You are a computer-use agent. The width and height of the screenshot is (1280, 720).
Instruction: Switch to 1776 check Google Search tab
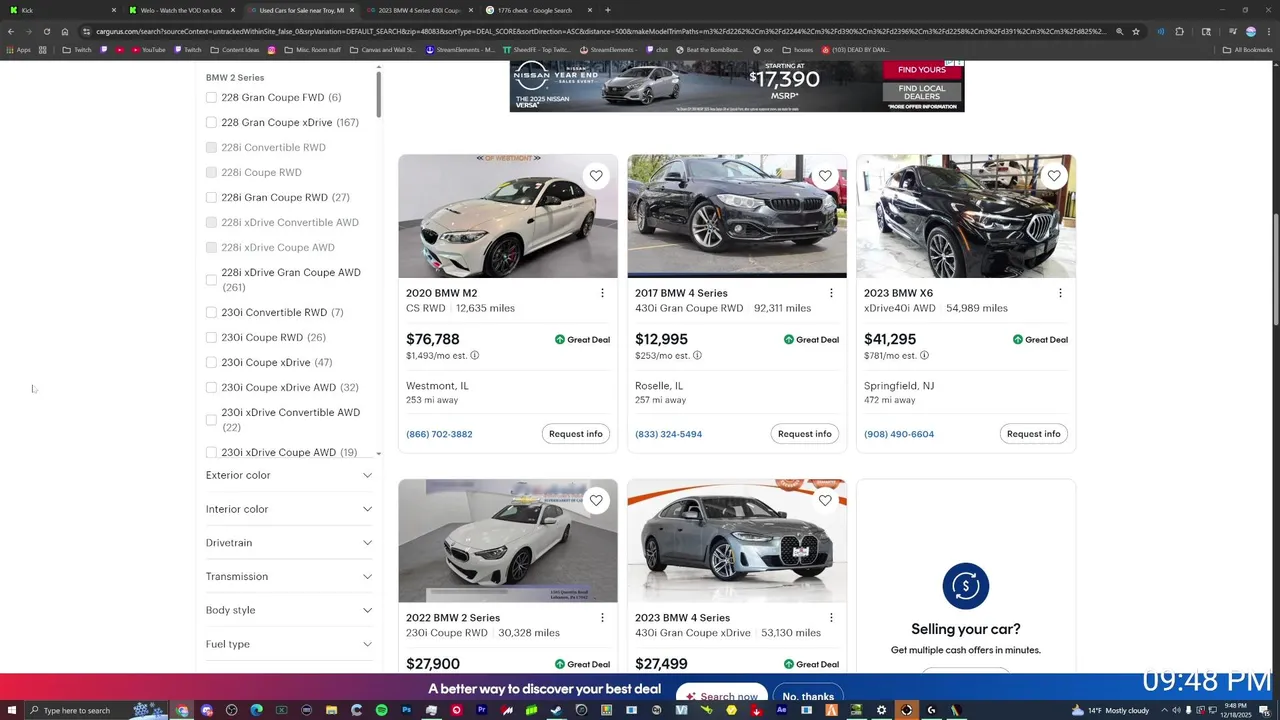[537, 10]
